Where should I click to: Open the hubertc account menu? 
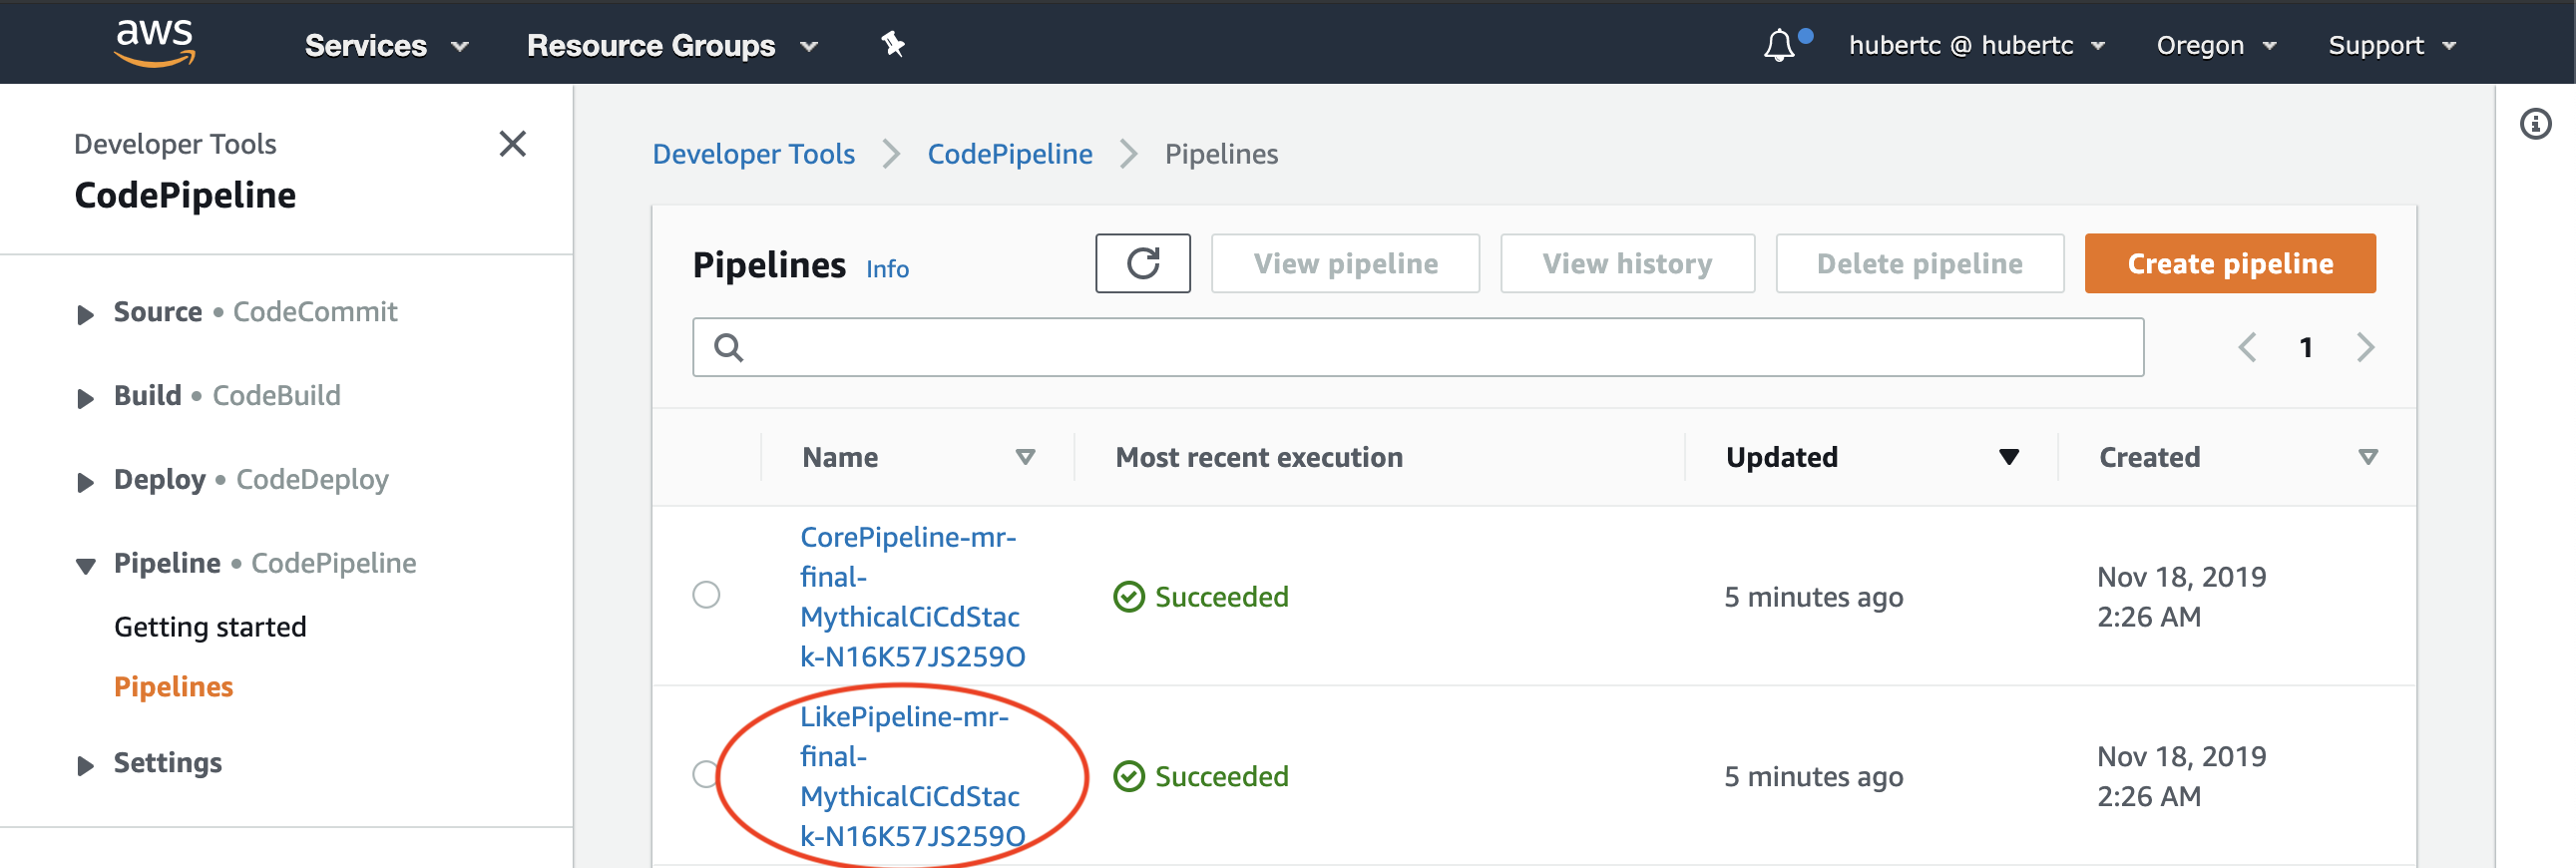coord(1976,45)
